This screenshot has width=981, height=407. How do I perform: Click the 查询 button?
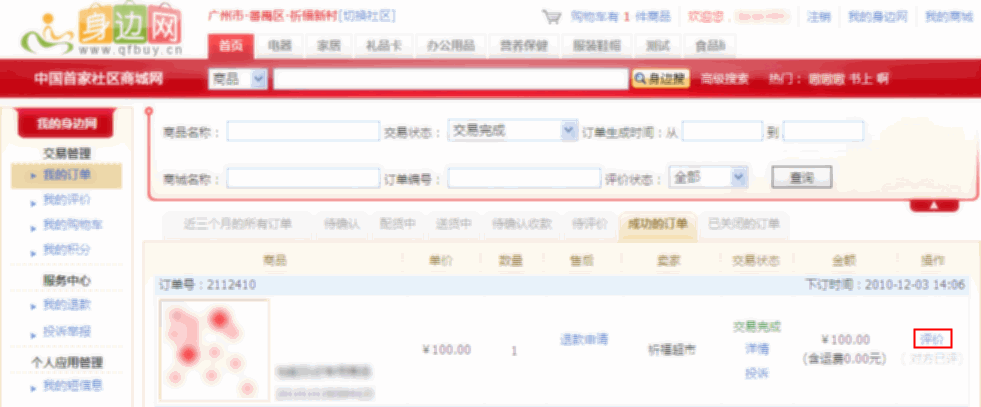coord(801,177)
